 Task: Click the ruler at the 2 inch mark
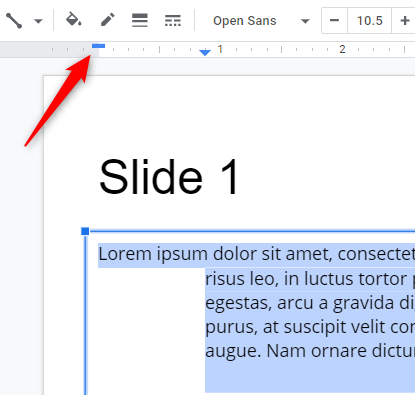[342, 49]
